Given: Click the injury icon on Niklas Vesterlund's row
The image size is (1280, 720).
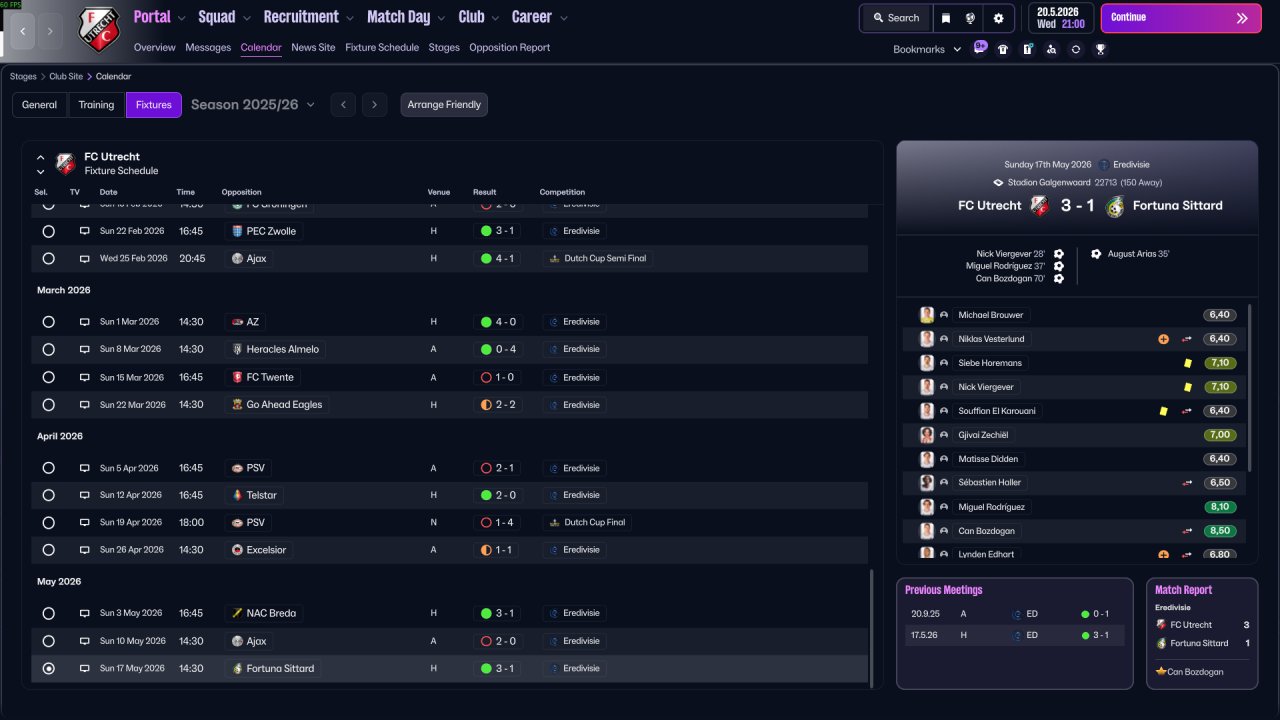Looking at the screenshot, I should tap(1163, 339).
